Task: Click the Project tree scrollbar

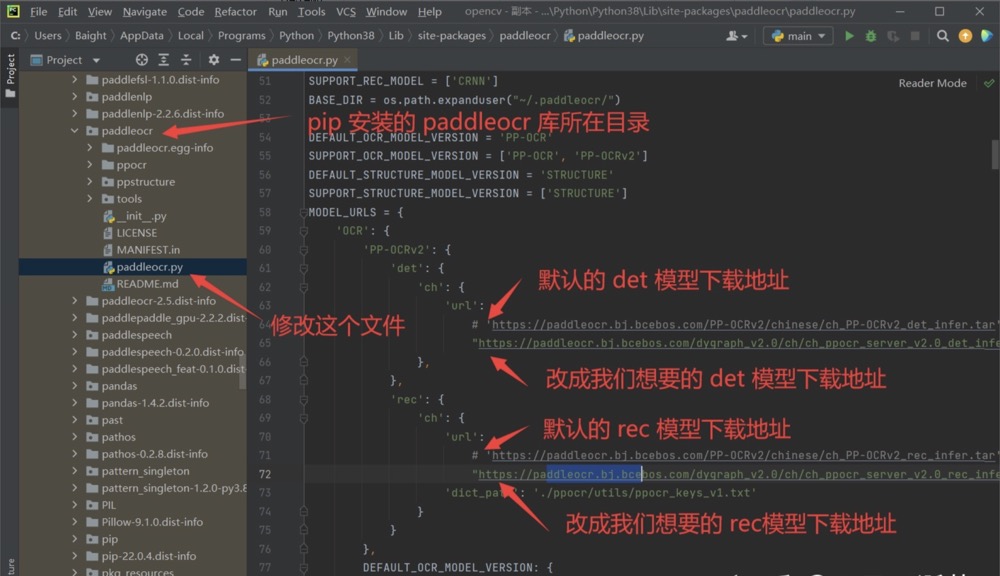Action: coord(242,373)
